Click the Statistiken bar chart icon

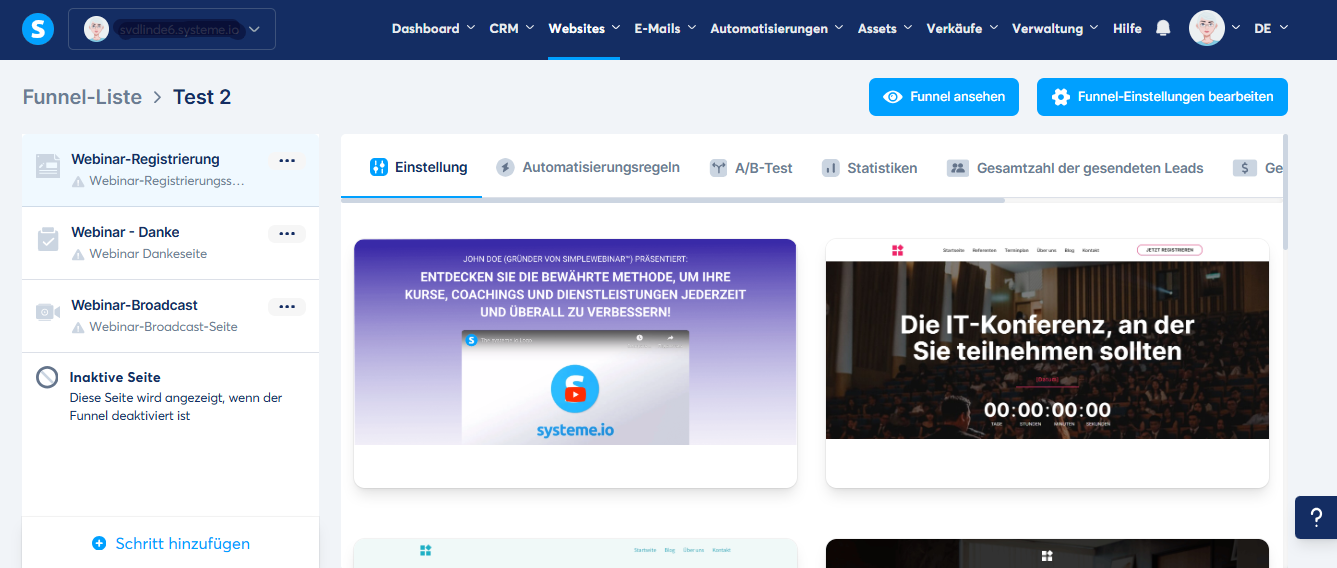pyautogui.click(x=830, y=168)
